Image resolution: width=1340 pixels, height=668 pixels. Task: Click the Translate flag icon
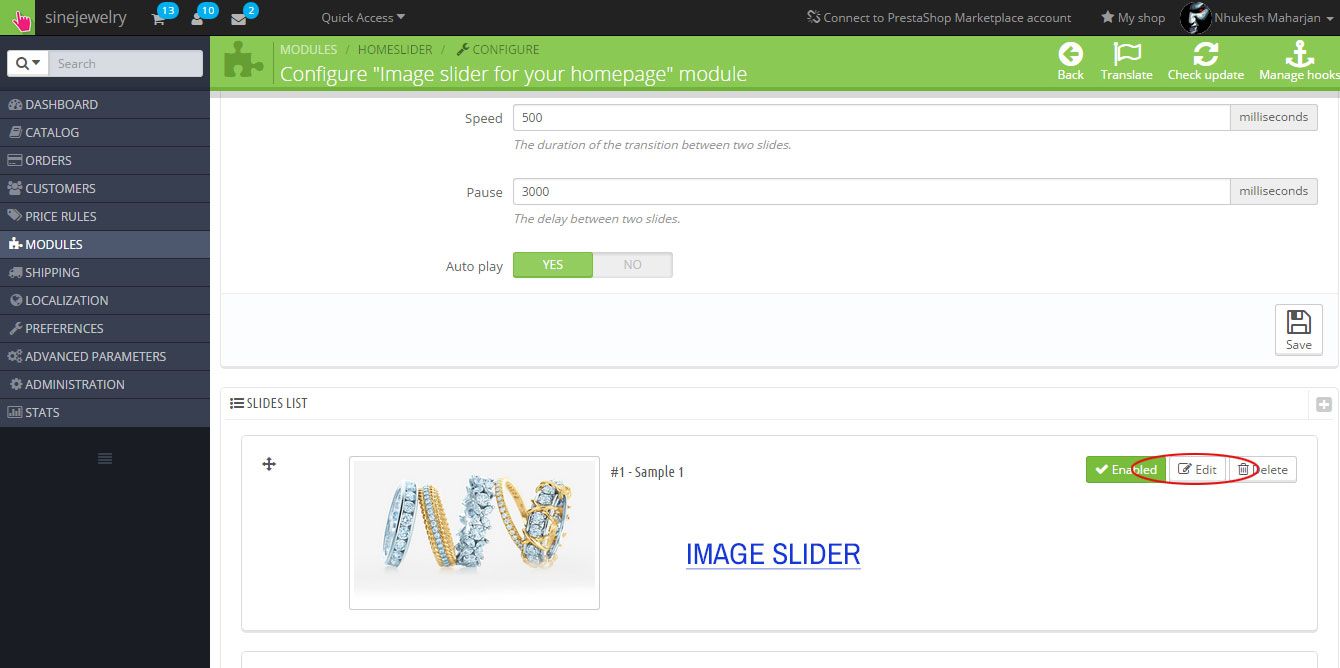point(1127,54)
